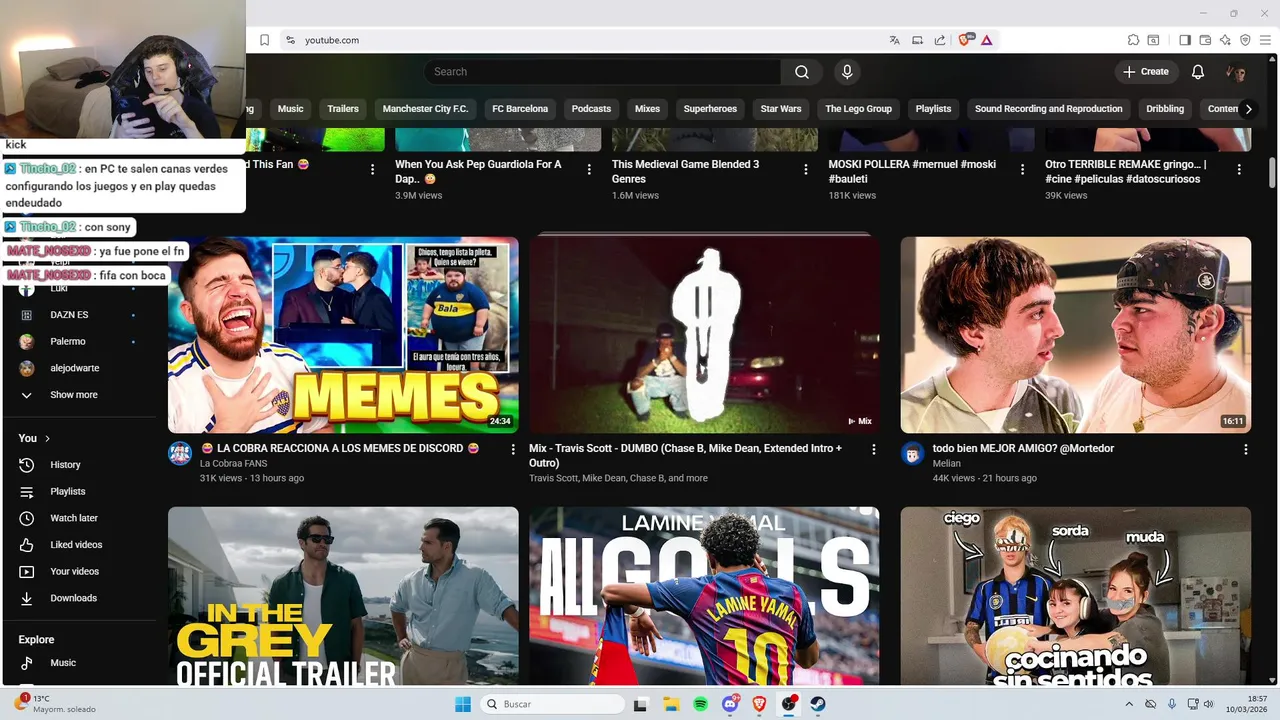Screen dimensions: 1280x720
Task: Open options for Pep Guardiola short
Action: click(x=589, y=170)
